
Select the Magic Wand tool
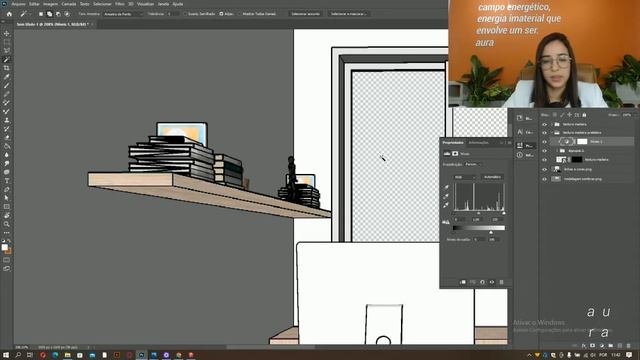click(7, 60)
